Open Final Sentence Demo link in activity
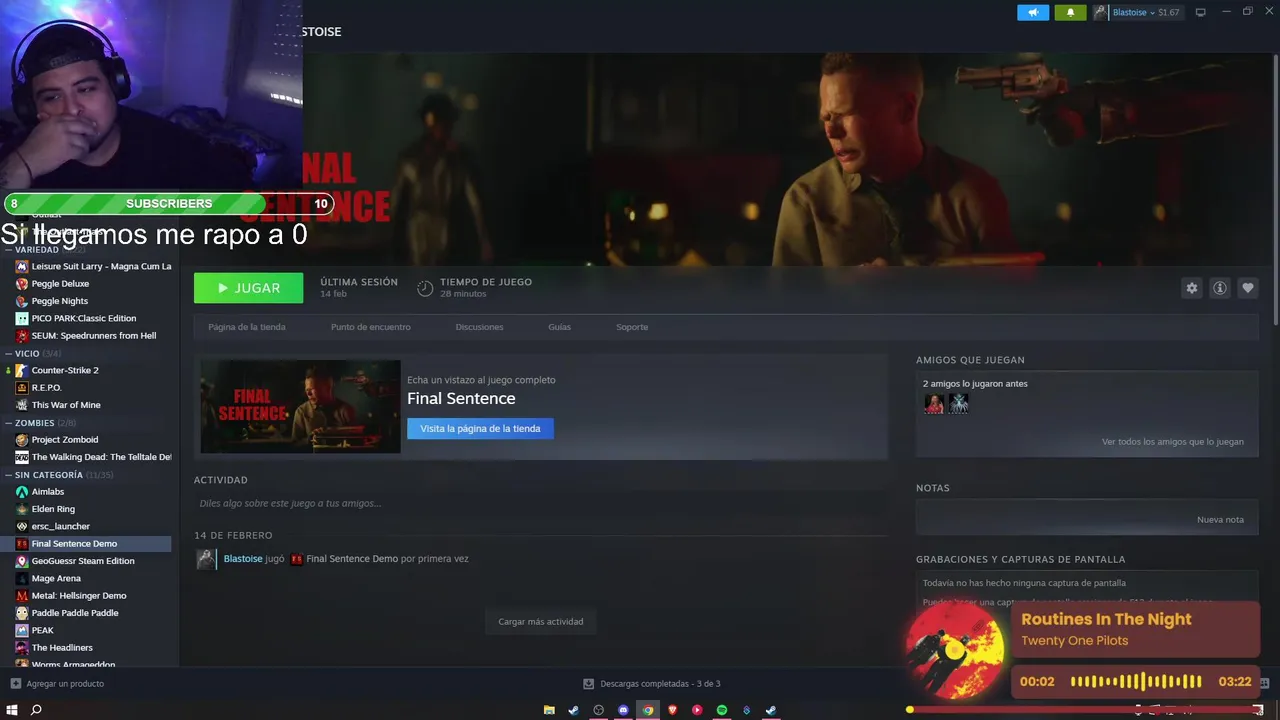This screenshot has width=1280, height=720. pos(352,559)
